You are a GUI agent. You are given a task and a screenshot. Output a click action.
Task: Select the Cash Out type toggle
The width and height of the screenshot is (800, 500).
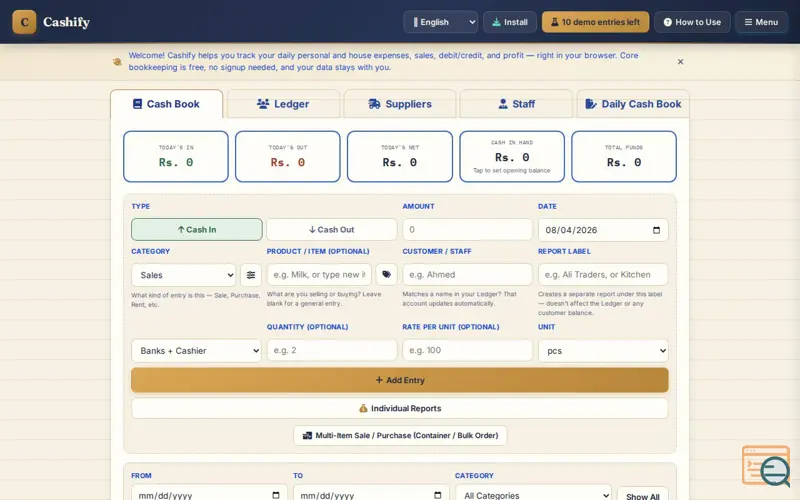pyautogui.click(x=332, y=230)
